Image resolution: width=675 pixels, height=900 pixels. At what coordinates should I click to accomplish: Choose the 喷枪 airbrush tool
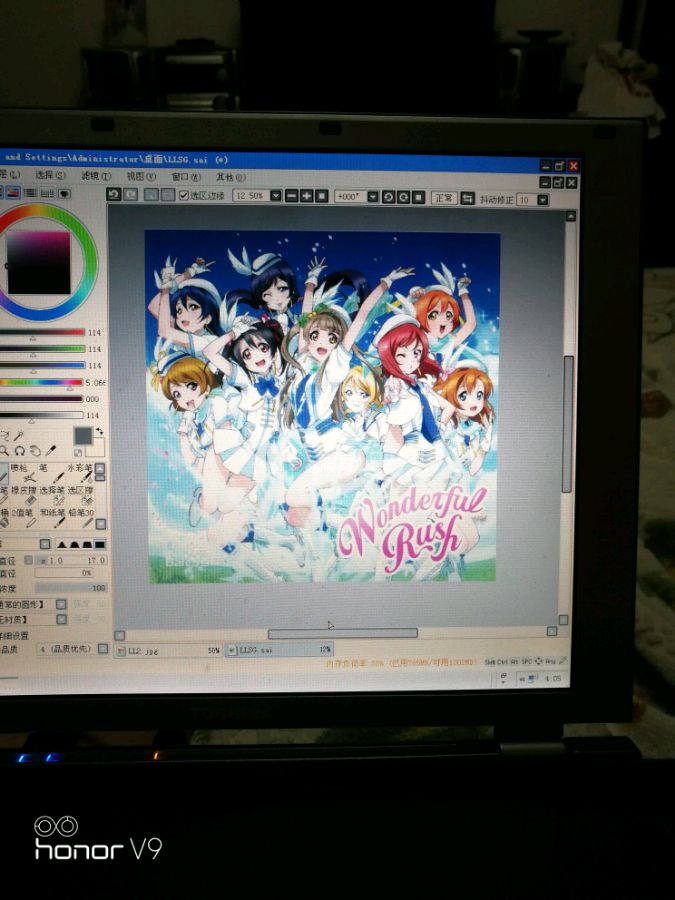(x=22, y=474)
